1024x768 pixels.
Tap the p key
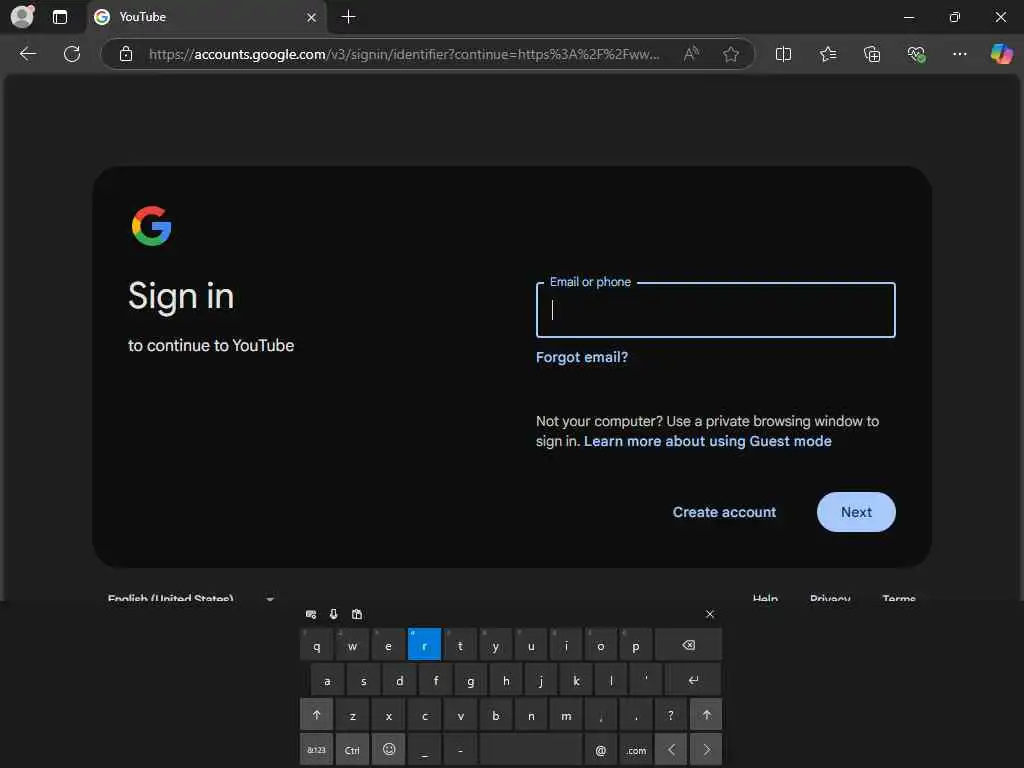pos(635,645)
